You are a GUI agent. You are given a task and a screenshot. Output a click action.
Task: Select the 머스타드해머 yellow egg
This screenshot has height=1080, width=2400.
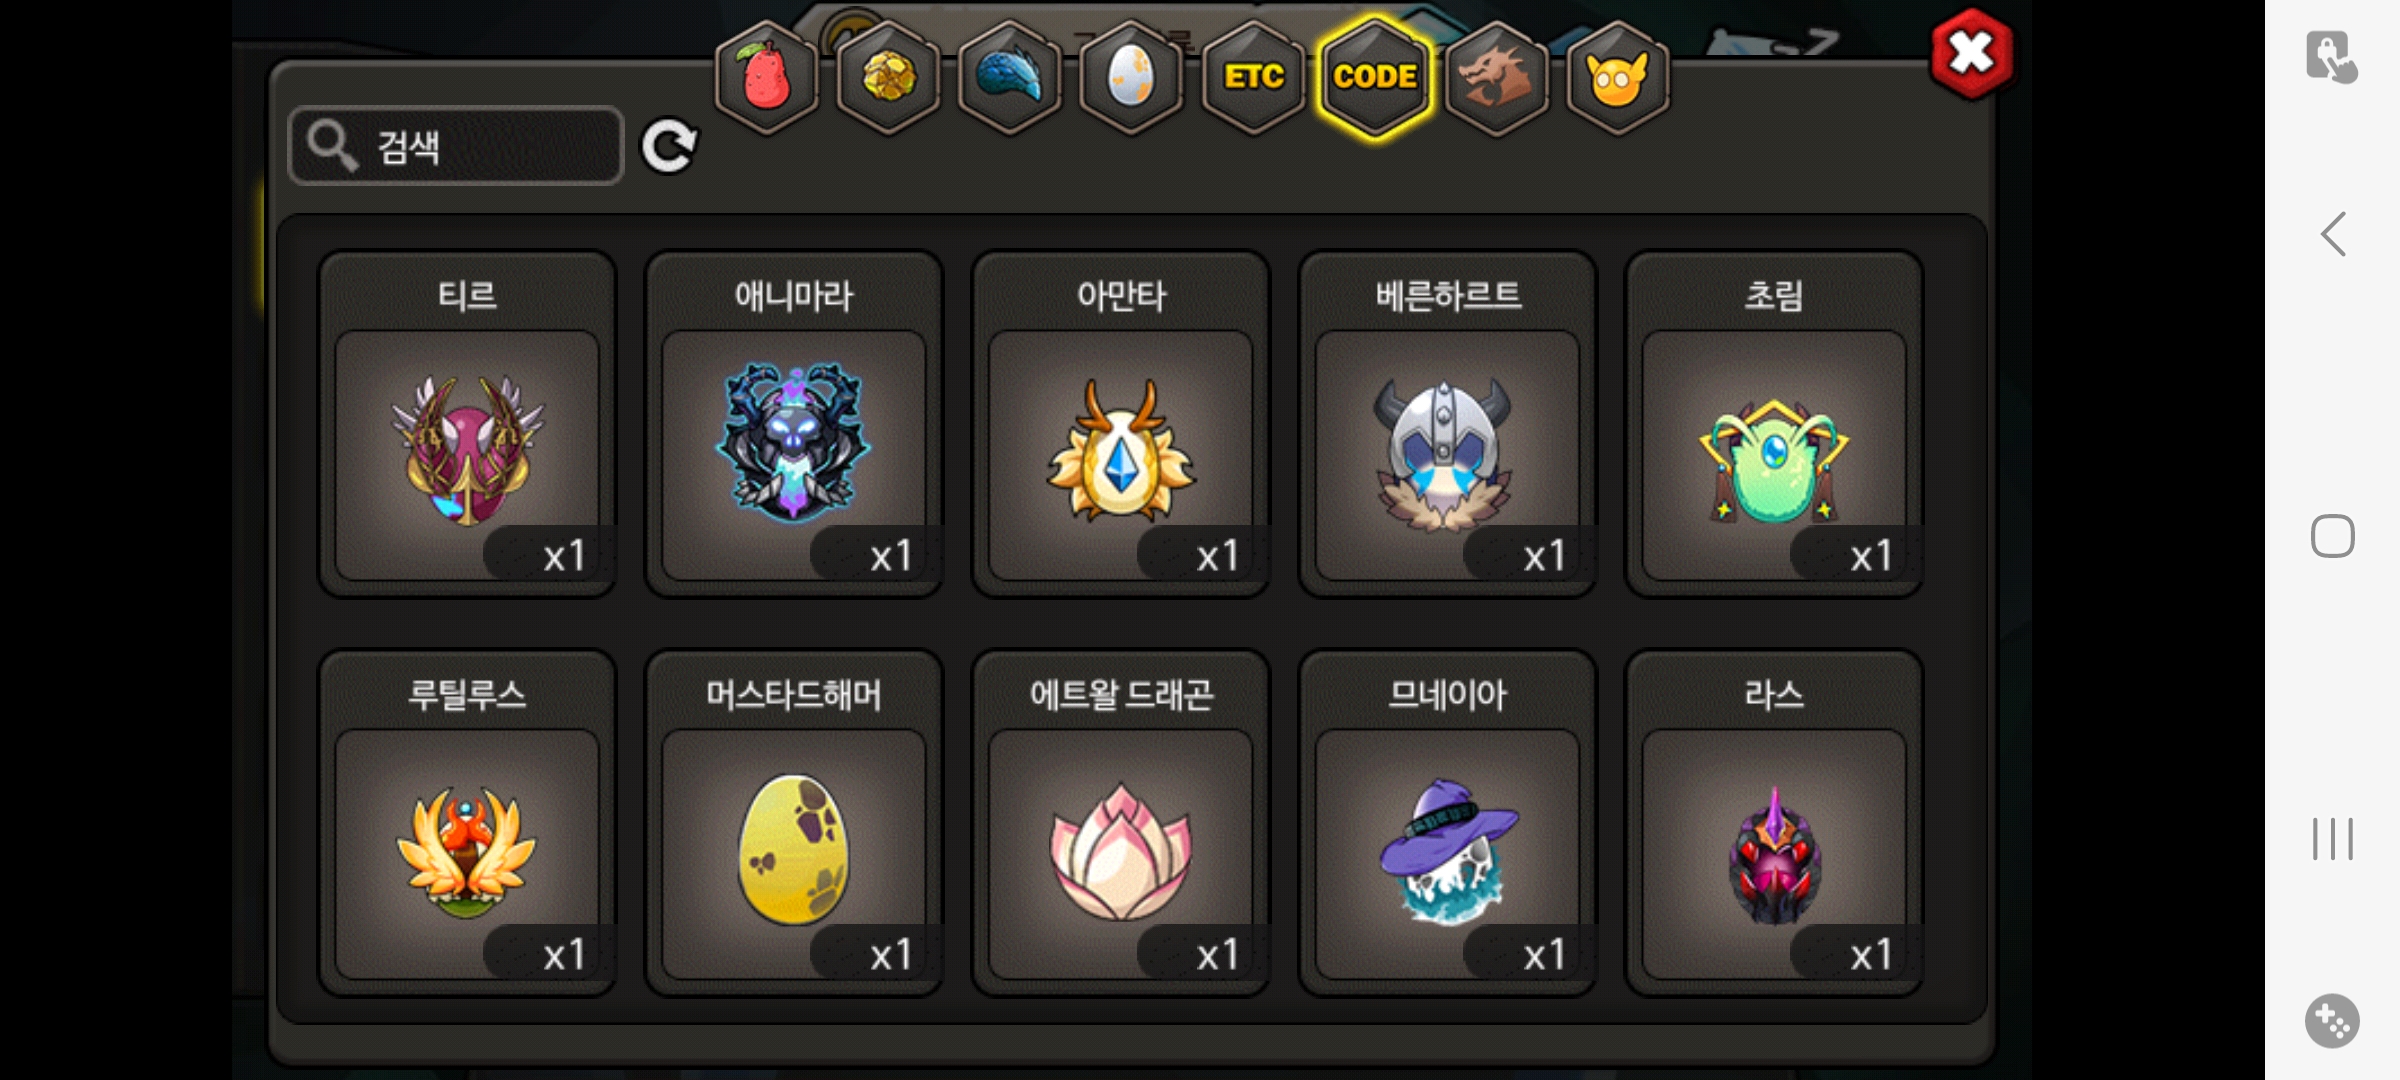point(794,823)
